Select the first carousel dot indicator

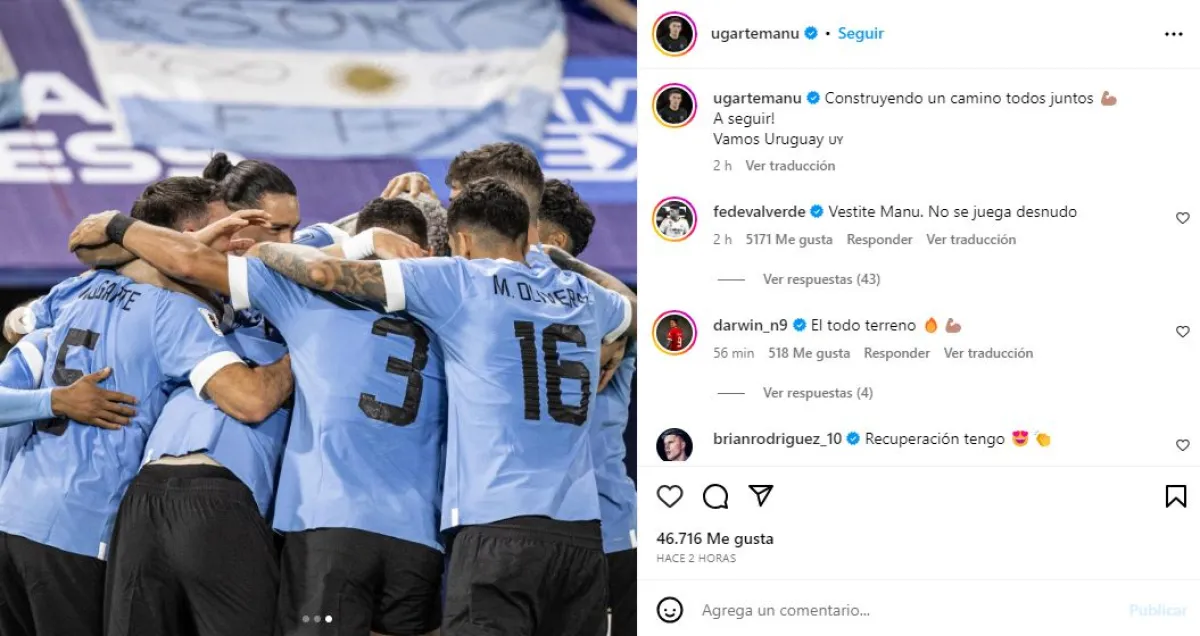306,619
